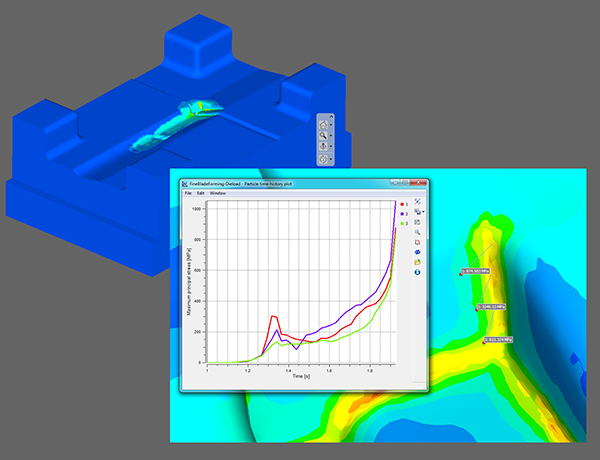Click the open folder icon in plot toolbar
This screenshot has height=460, width=600.
(x=417, y=262)
